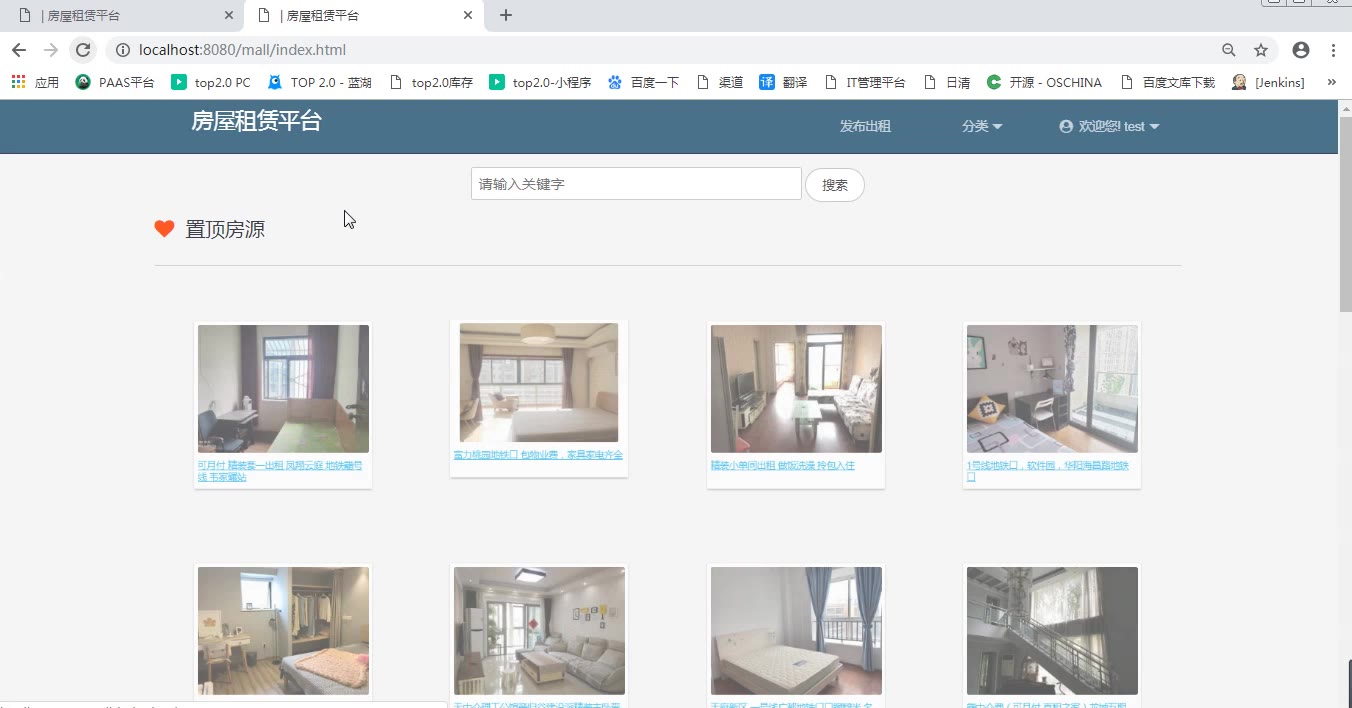Open the top2.0-小程序 bookmark

point(540,82)
